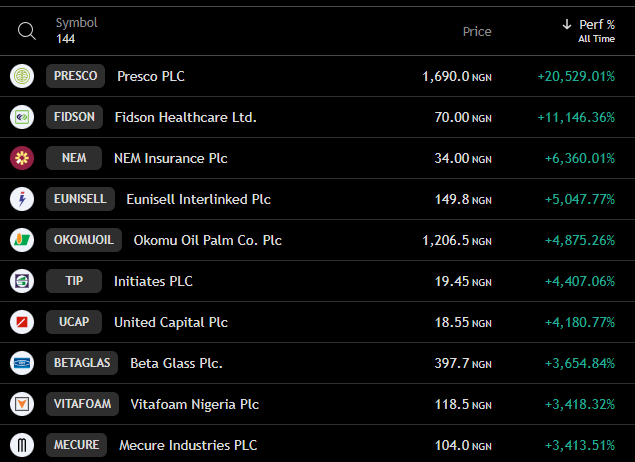
Task: Select the United Capital Plc name
Action: tap(171, 322)
